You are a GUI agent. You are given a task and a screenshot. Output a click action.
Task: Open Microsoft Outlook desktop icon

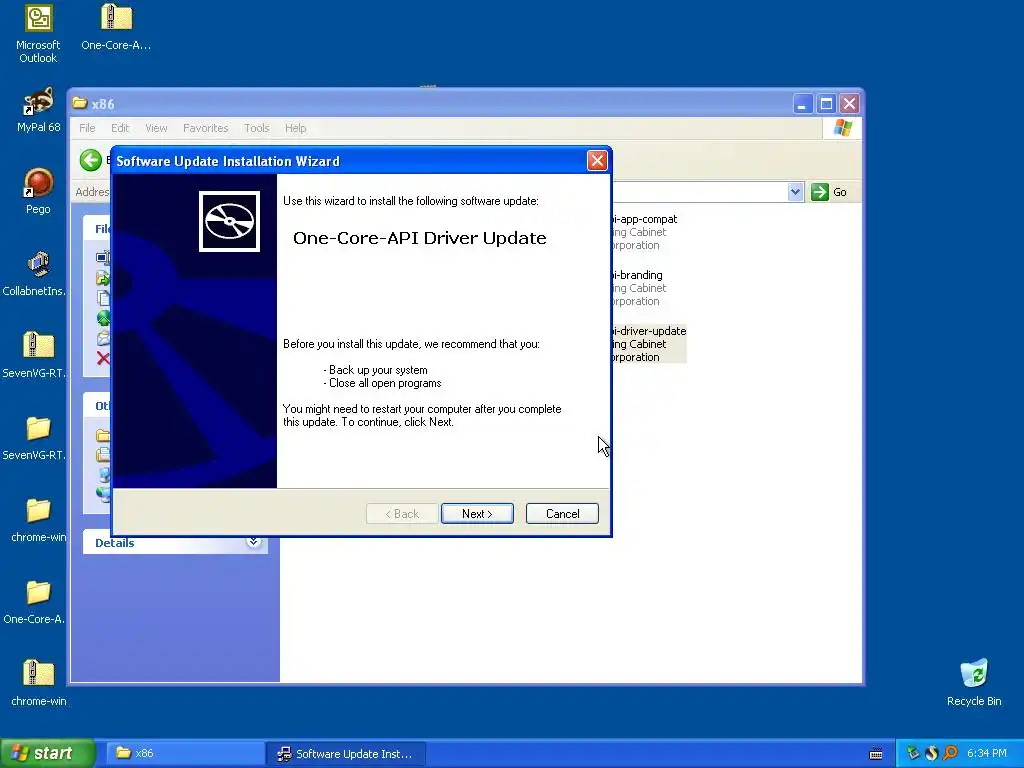38,33
